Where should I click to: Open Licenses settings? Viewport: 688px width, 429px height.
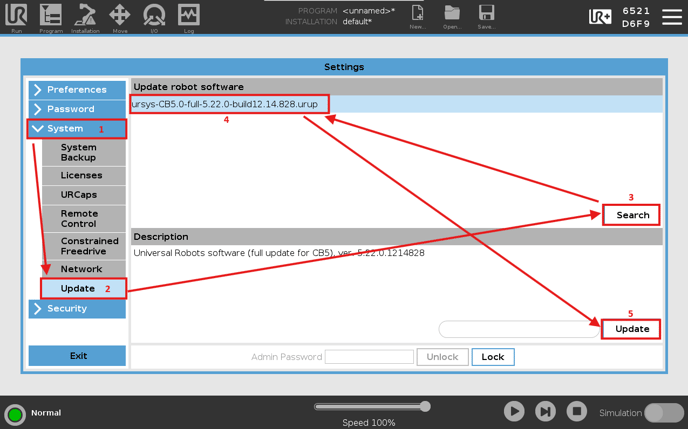coord(84,175)
